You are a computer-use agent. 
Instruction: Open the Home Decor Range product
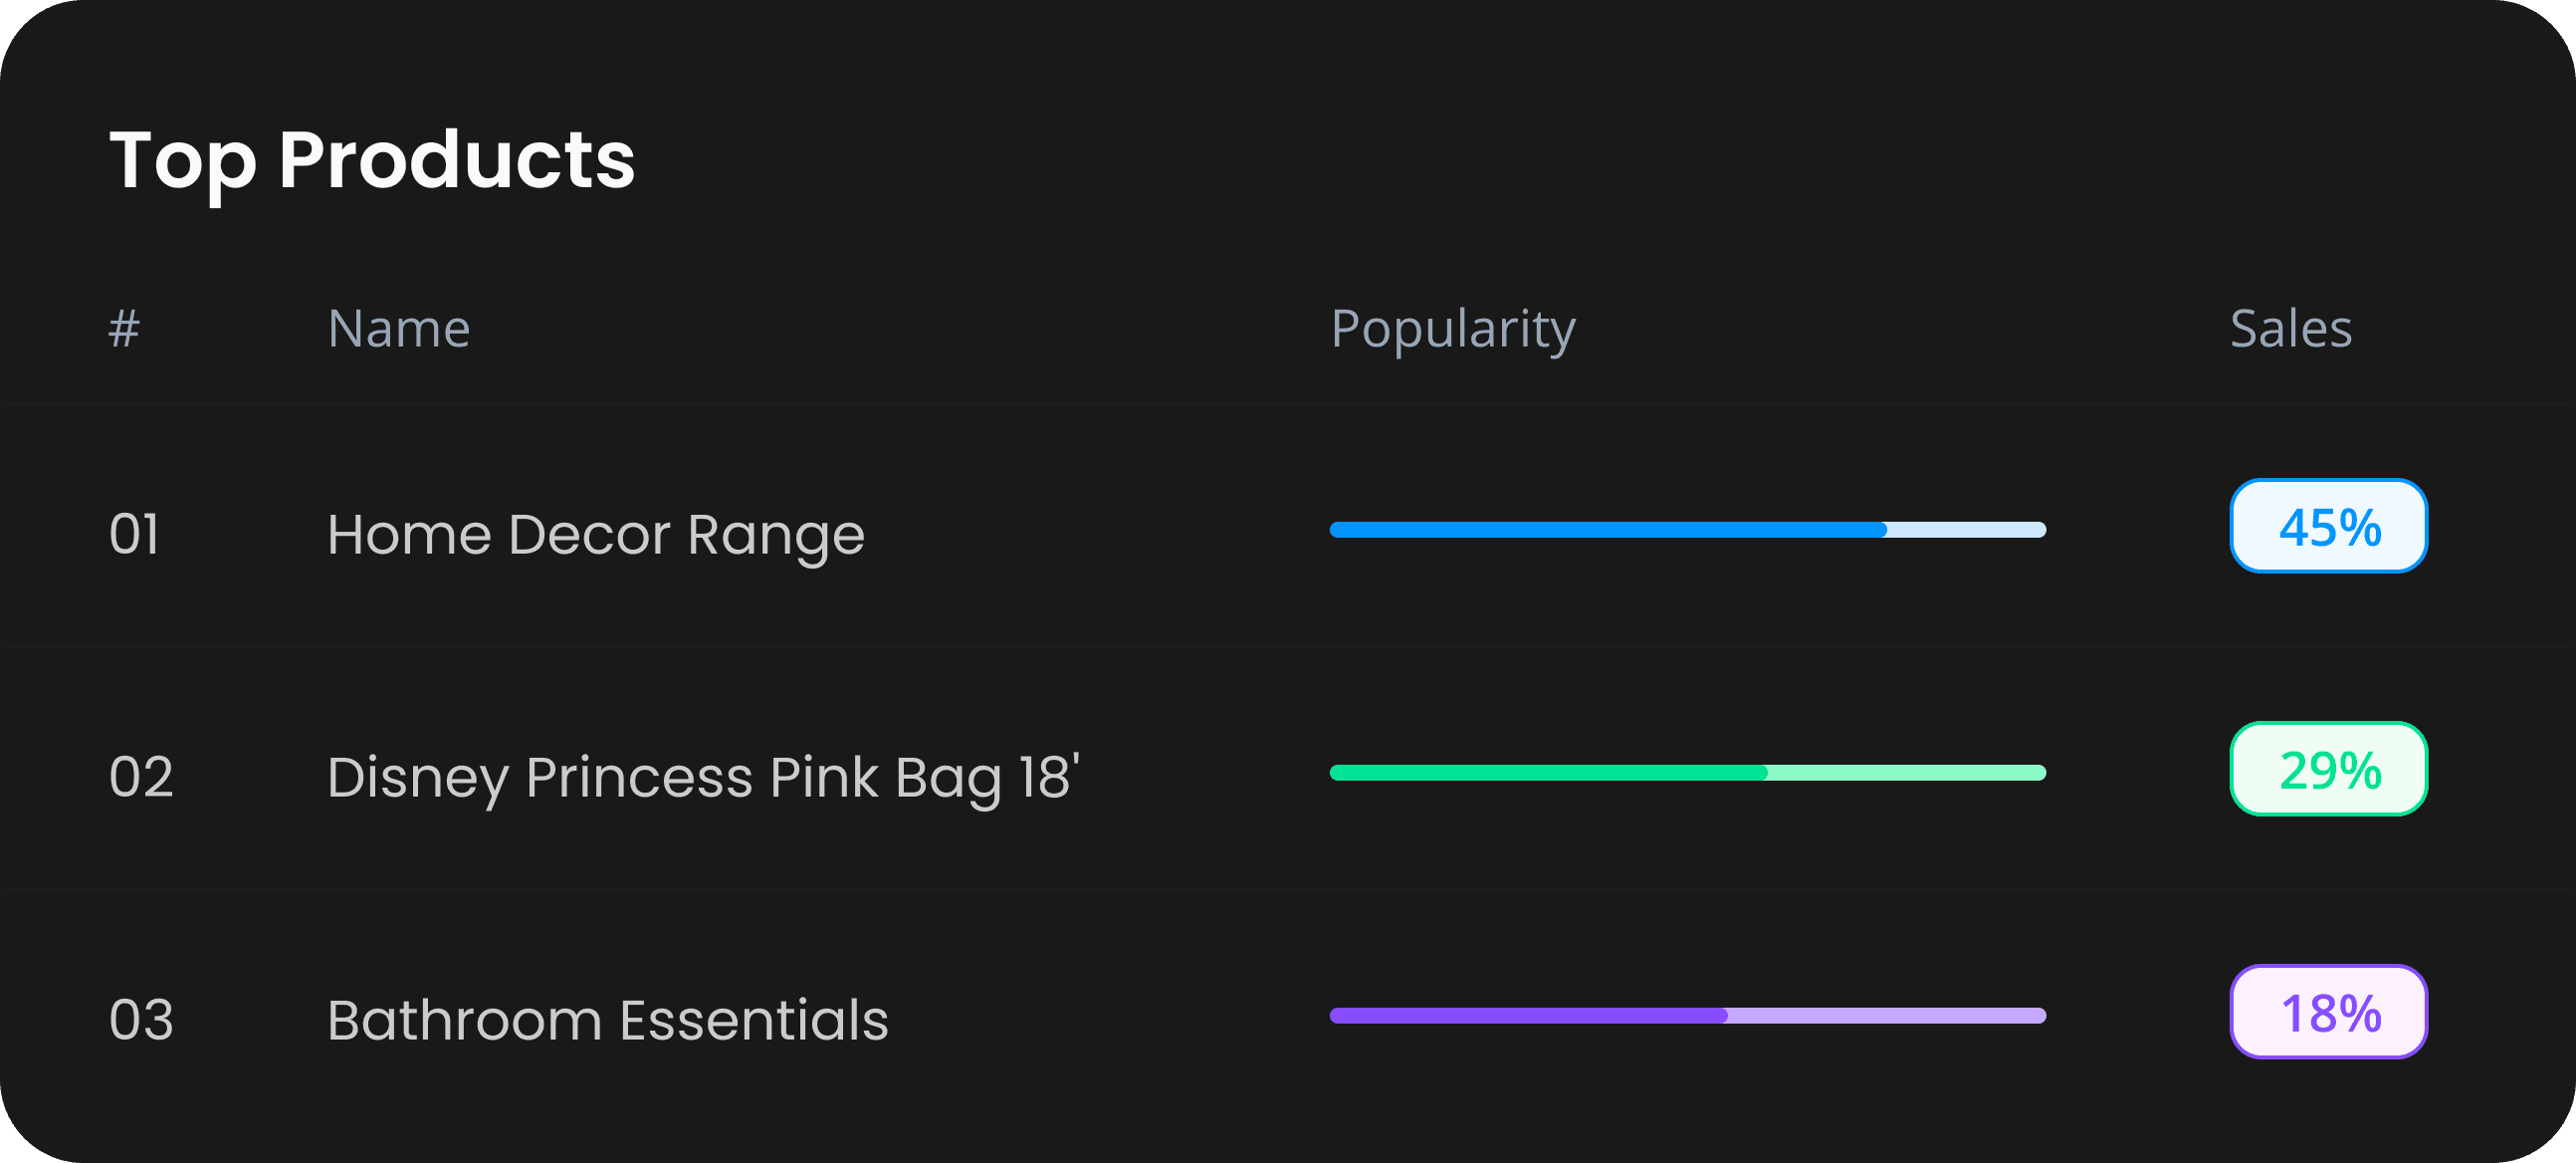point(595,534)
